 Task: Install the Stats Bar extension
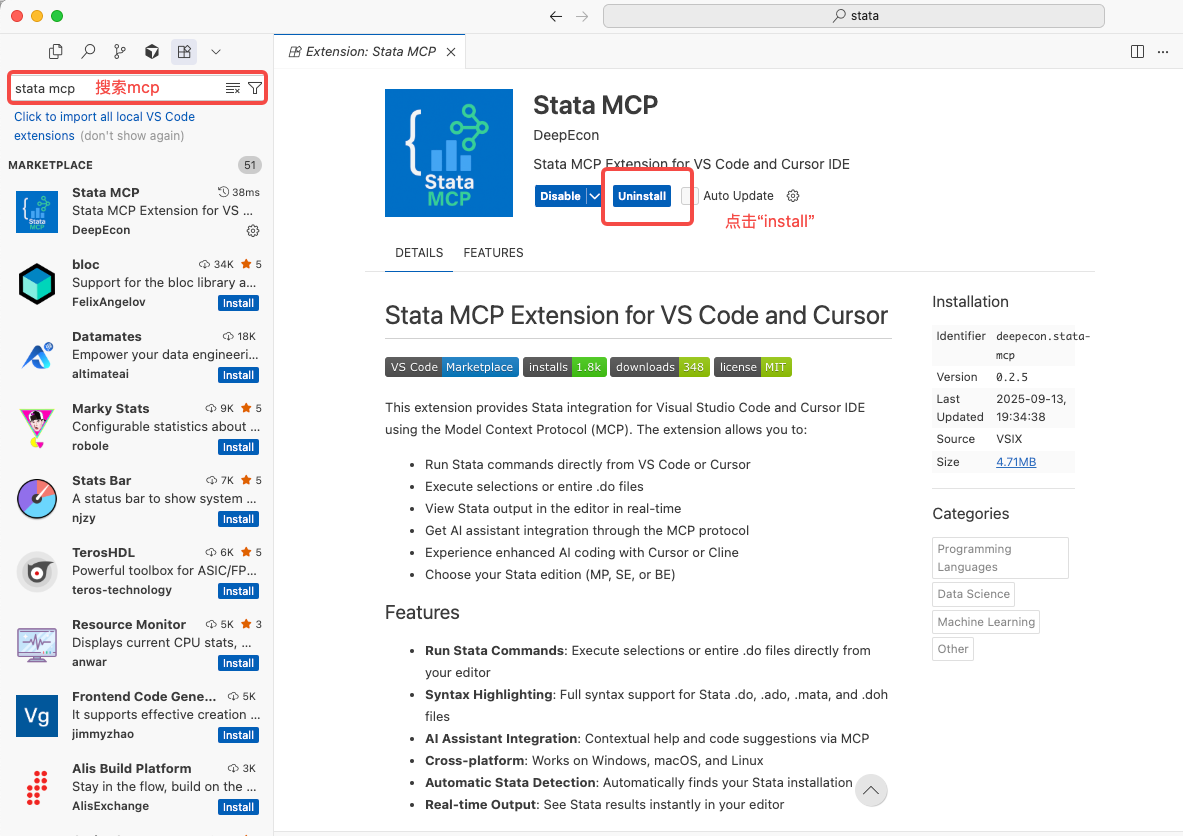tap(238, 519)
